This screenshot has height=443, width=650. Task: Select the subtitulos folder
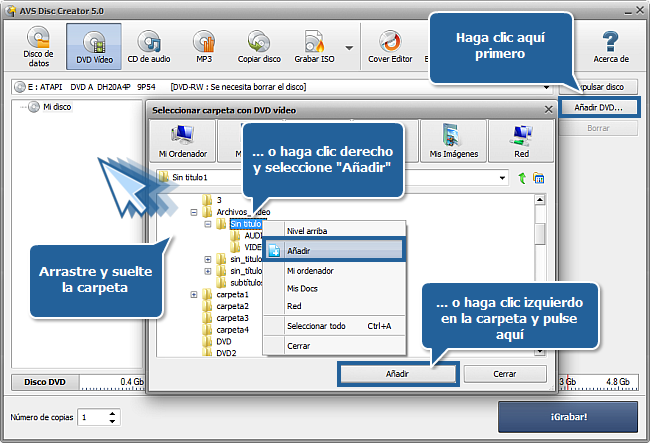click(246, 283)
